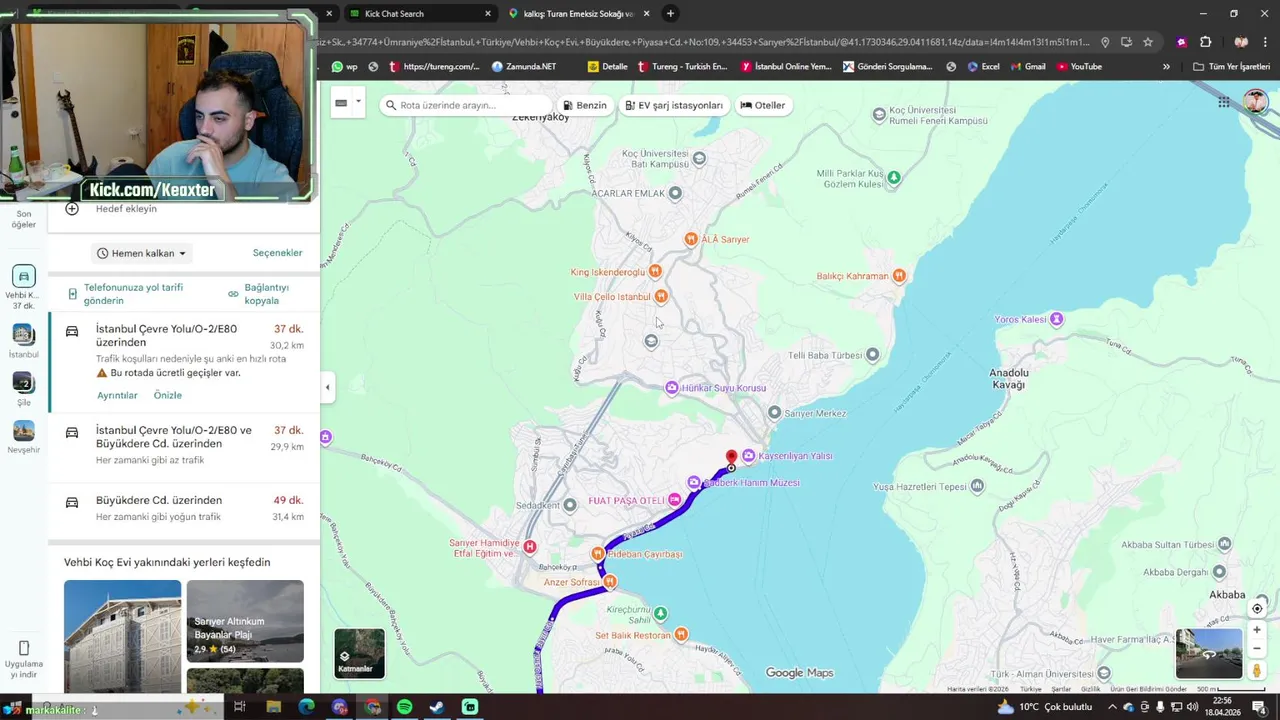Click Ürün Geri Bildirimi Gönder feedback link
1280x720 pixels.
tap(1148, 689)
